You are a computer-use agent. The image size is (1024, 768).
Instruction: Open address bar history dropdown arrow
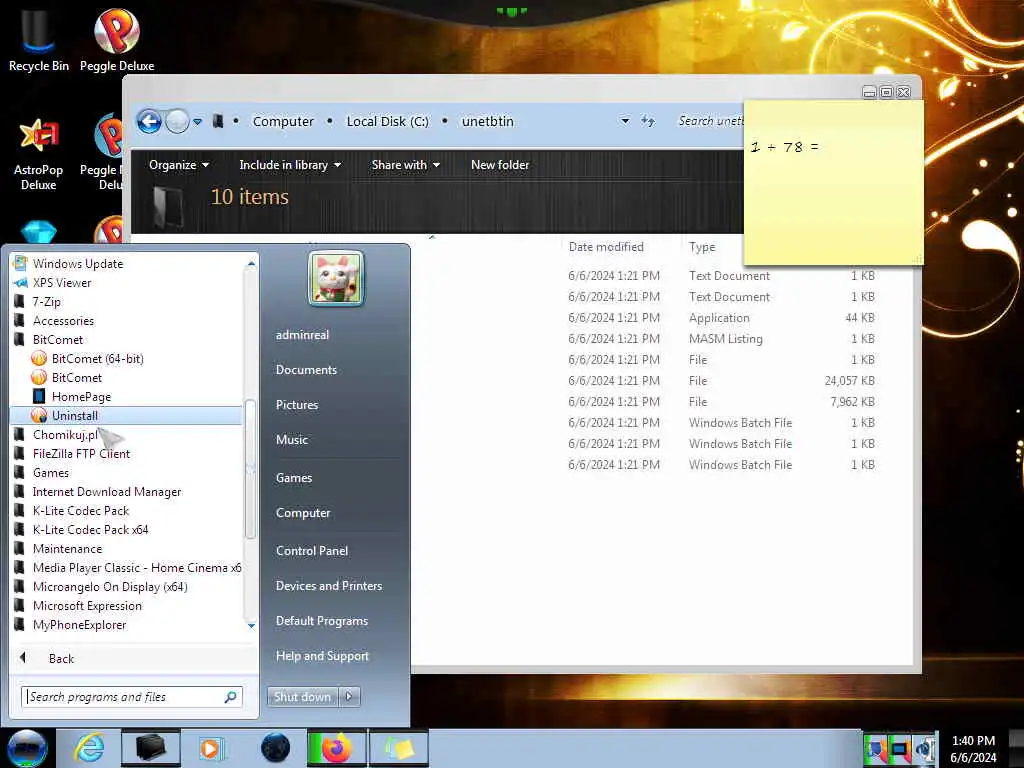coord(625,121)
